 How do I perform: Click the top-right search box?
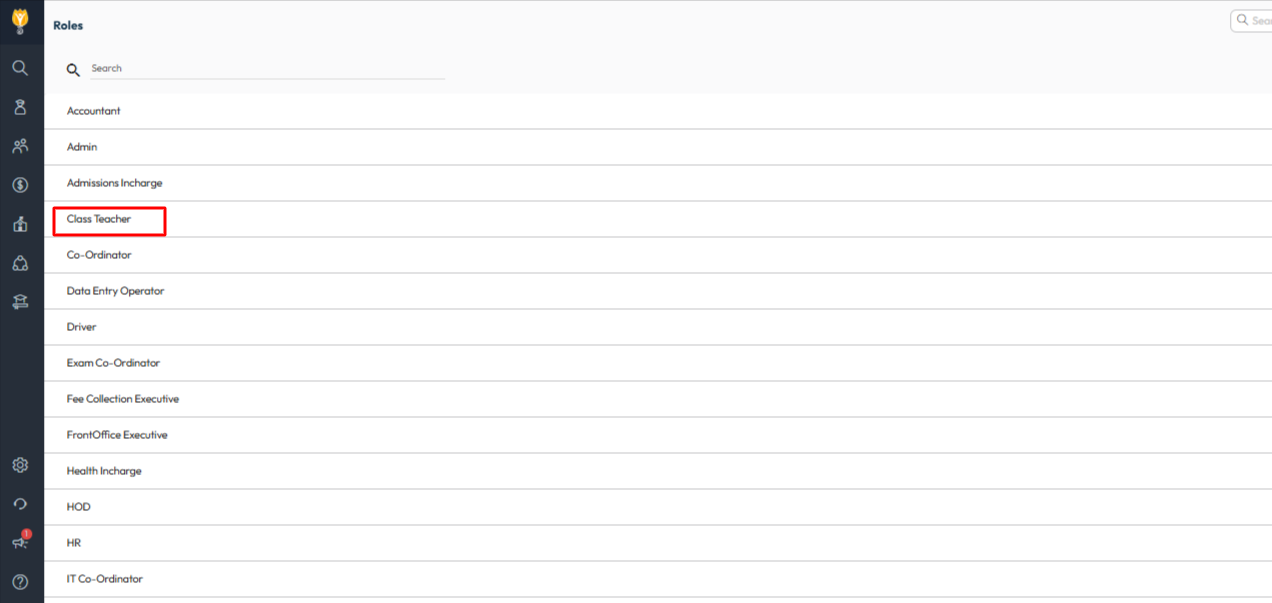(1253, 21)
